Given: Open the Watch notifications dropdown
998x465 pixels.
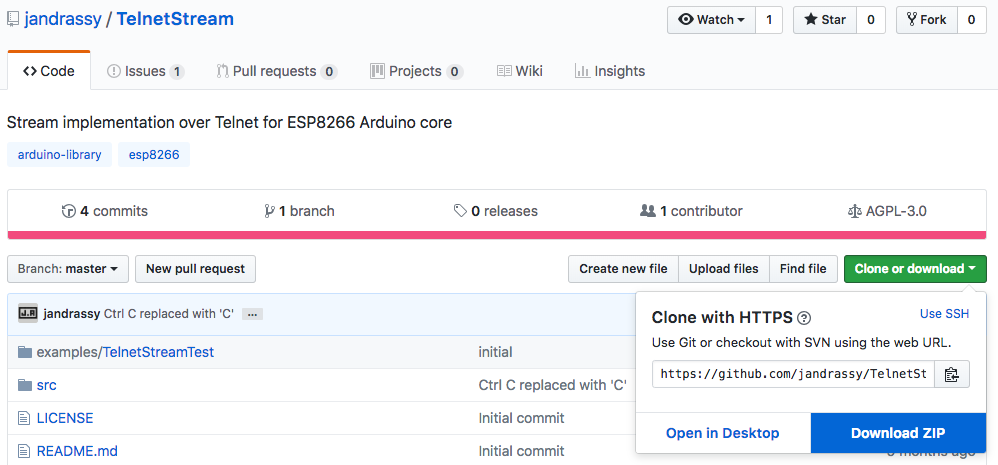Looking at the screenshot, I should 711,20.
